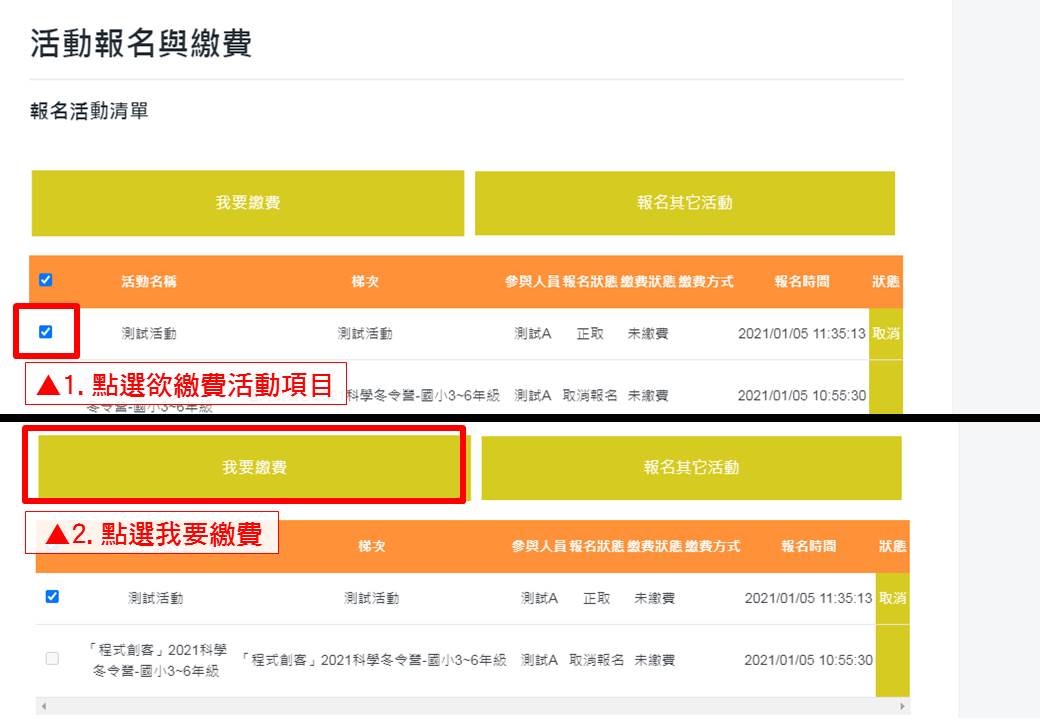
Task: Click the 2021/01/05 10:55:30 timestamp in the upper table
Action: [x=802, y=396]
